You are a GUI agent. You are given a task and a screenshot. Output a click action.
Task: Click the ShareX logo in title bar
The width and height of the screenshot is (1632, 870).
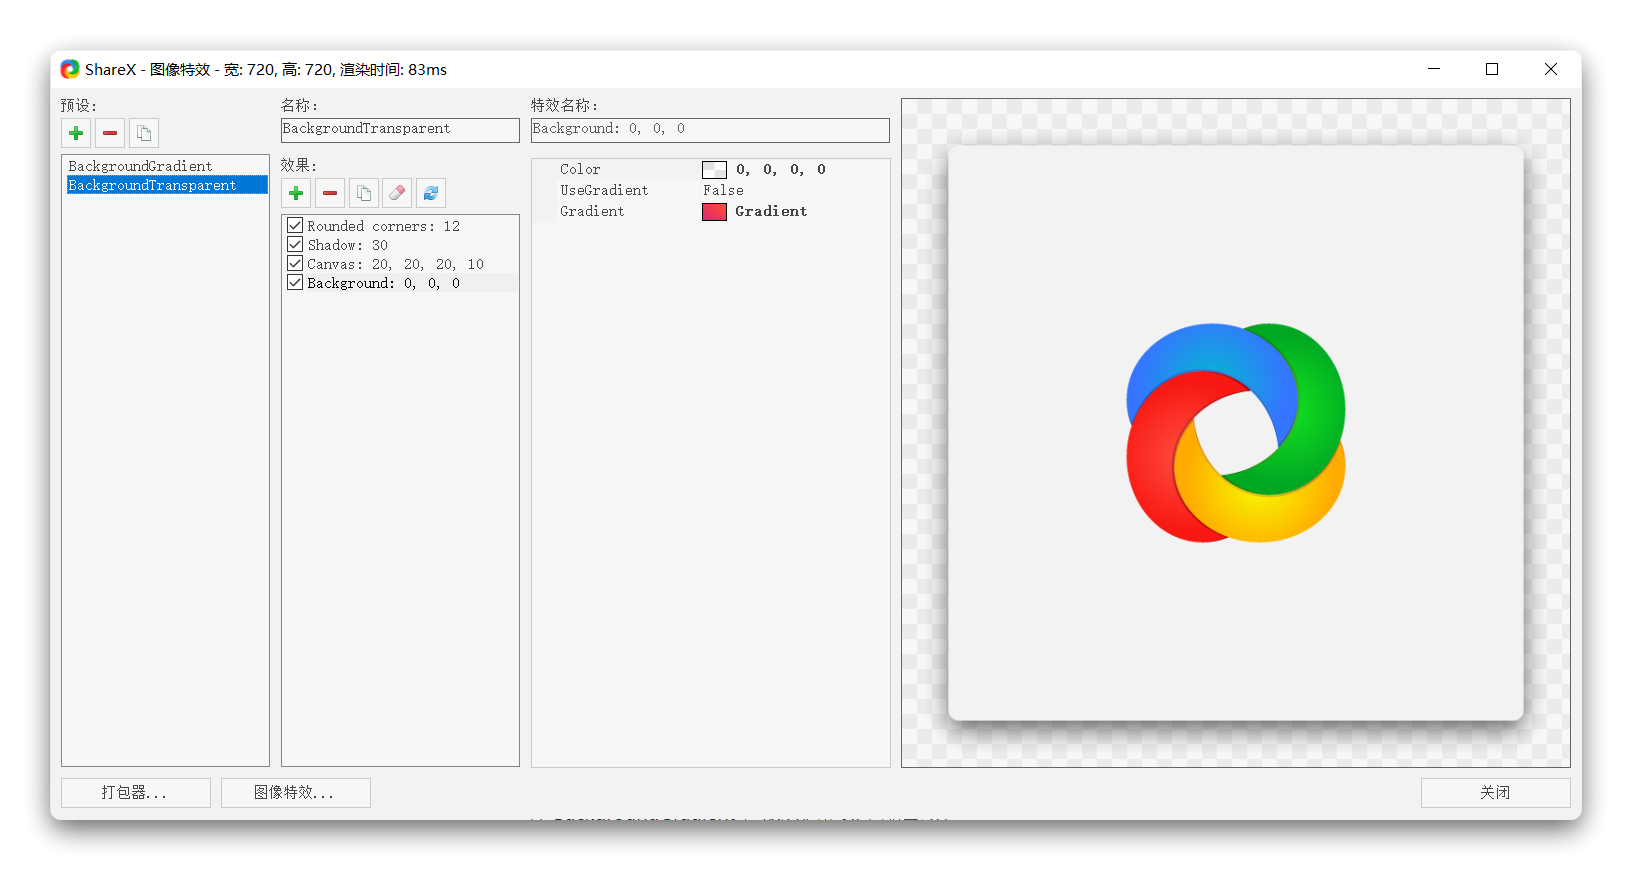coord(70,69)
